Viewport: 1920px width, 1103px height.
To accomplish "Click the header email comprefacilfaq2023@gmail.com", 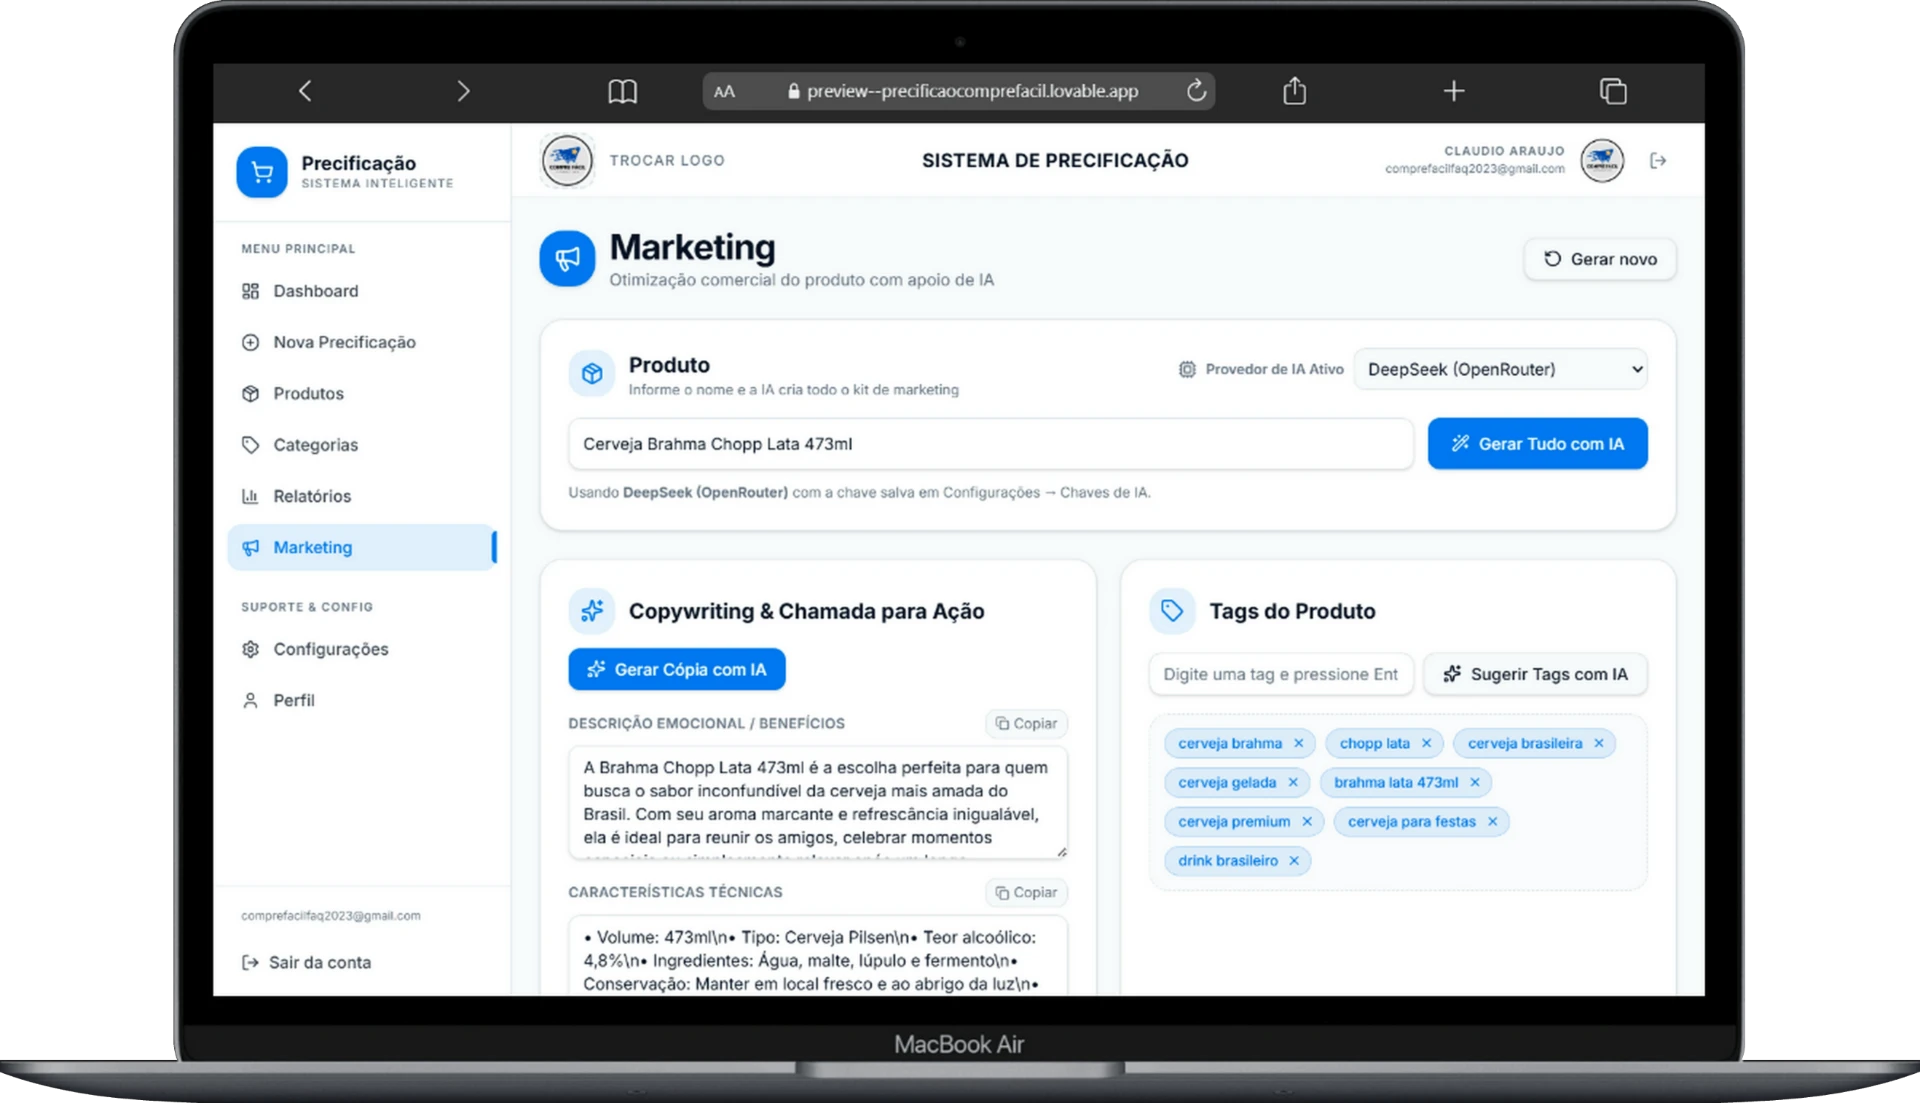I will click(1475, 169).
